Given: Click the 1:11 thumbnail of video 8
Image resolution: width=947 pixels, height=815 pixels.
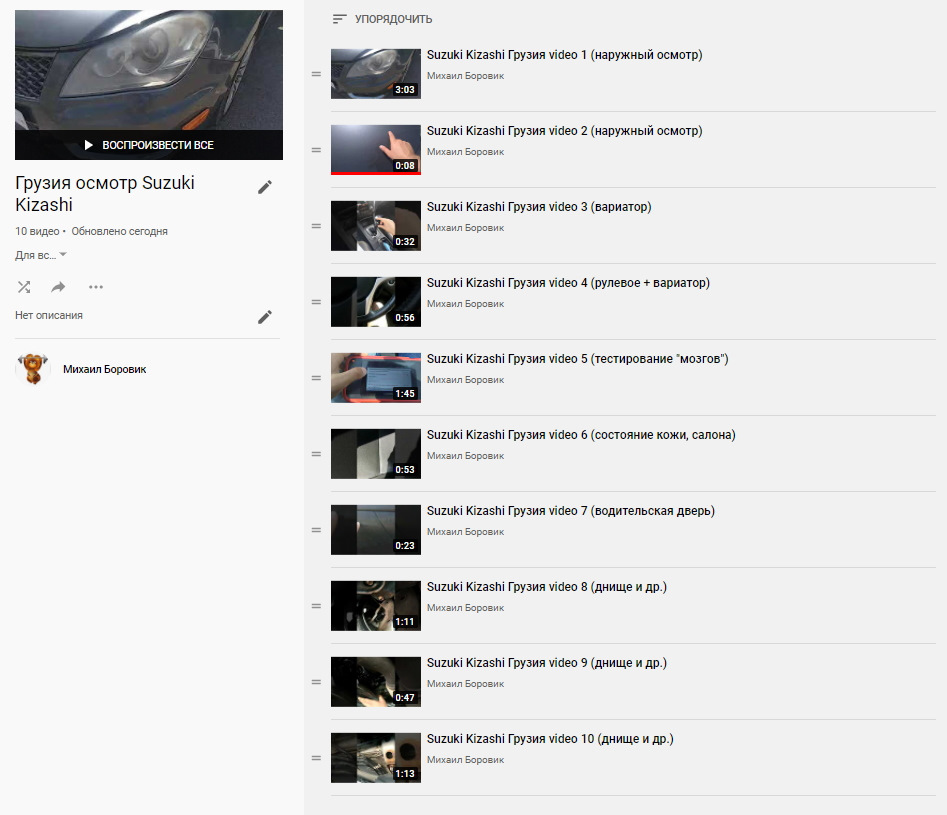Looking at the screenshot, I should [376, 606].
